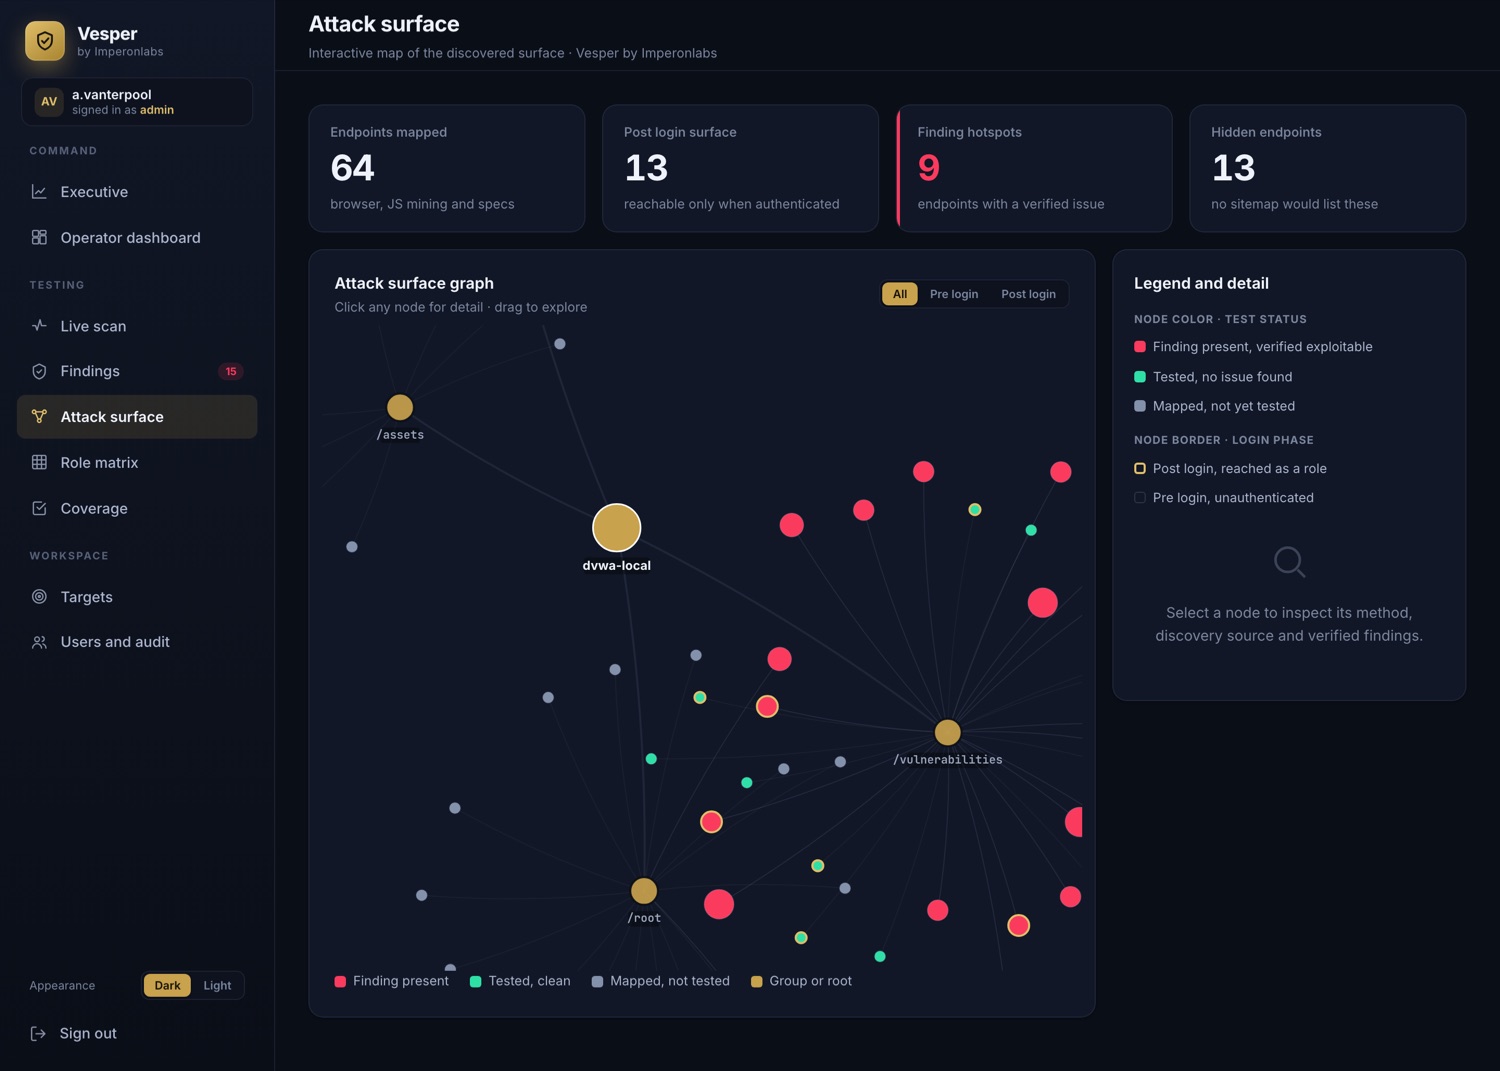Click the Pre login border legend box
The height and width of the screenshot is (1071, 1500).
click(1140, 497)
